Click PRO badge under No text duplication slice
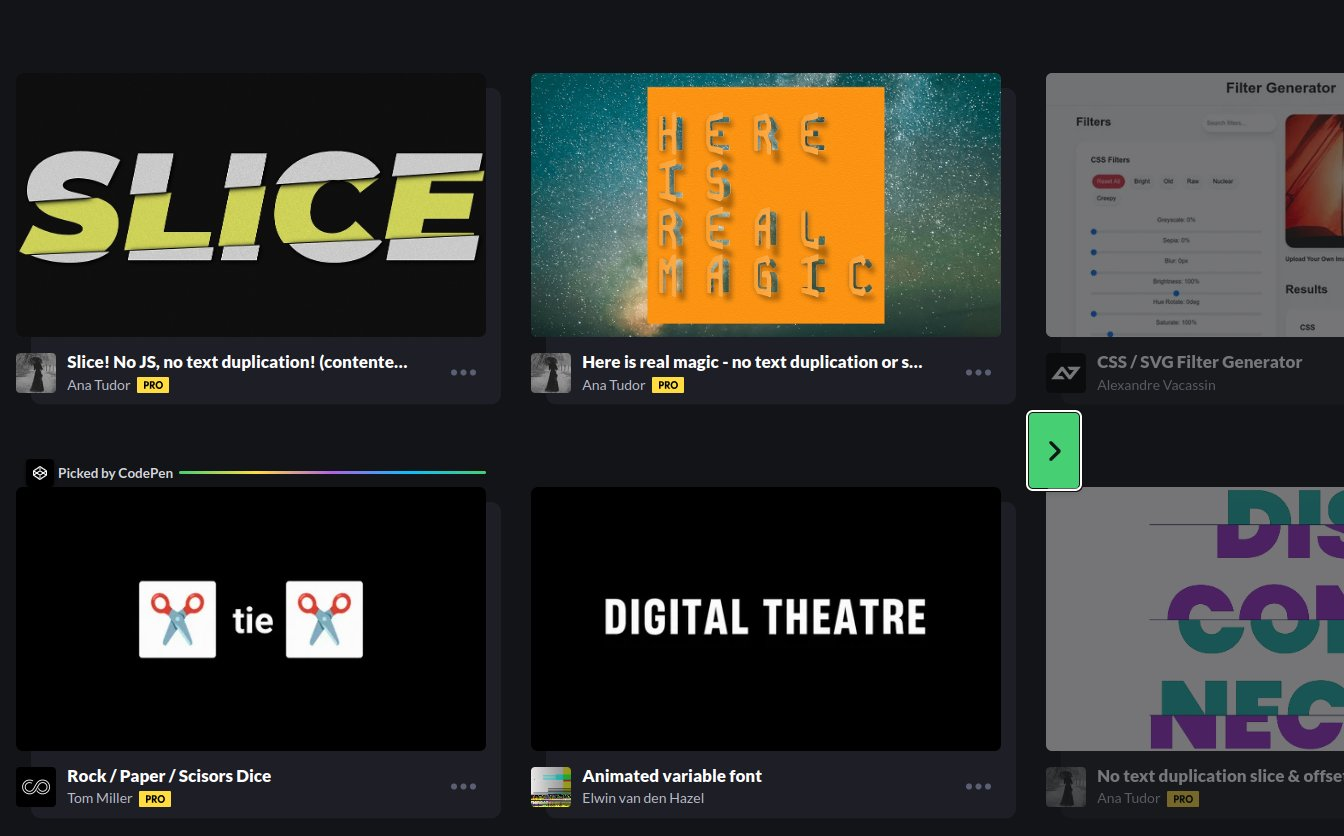 tap(1183, 799)
